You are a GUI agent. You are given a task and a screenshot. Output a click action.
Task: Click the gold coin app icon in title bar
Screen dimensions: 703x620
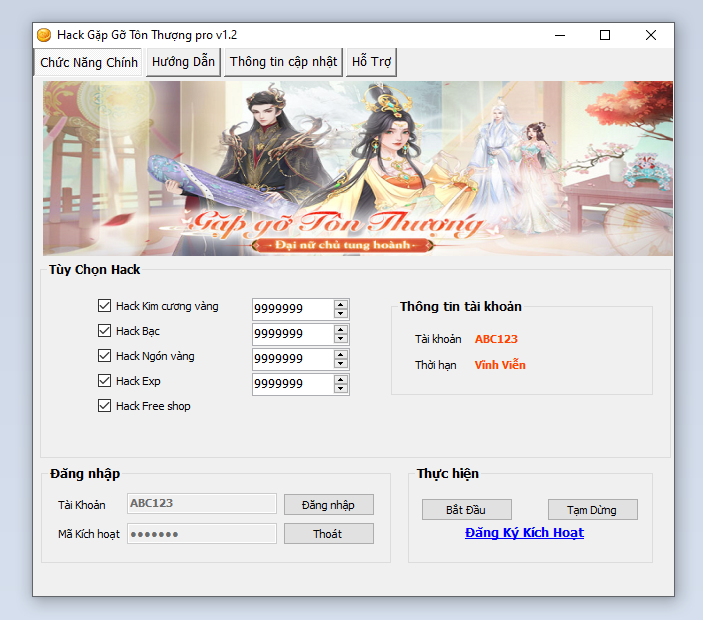click(44, 35)
